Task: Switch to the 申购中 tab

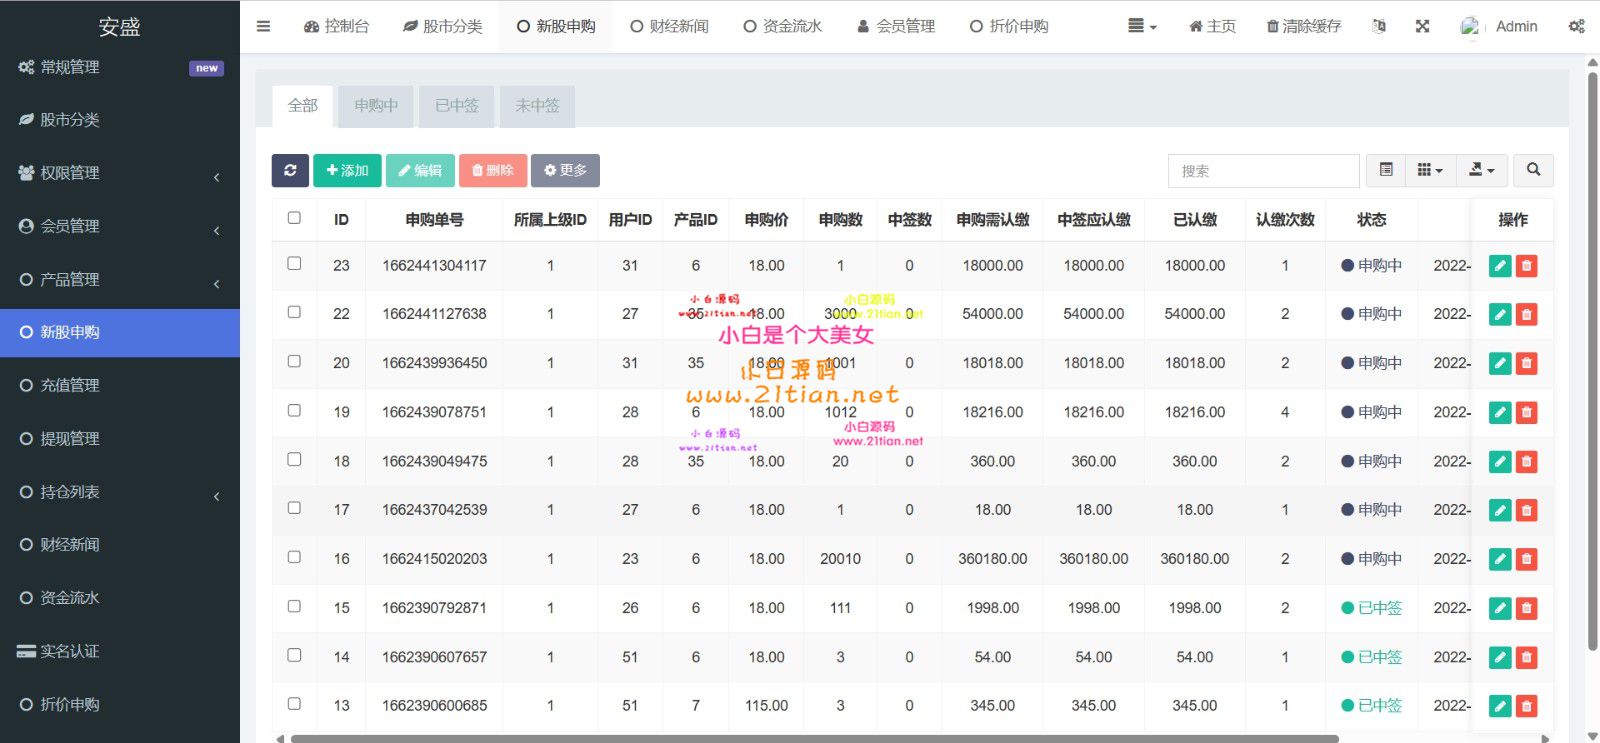Action: pyautogui.click(x=376, y=105)
